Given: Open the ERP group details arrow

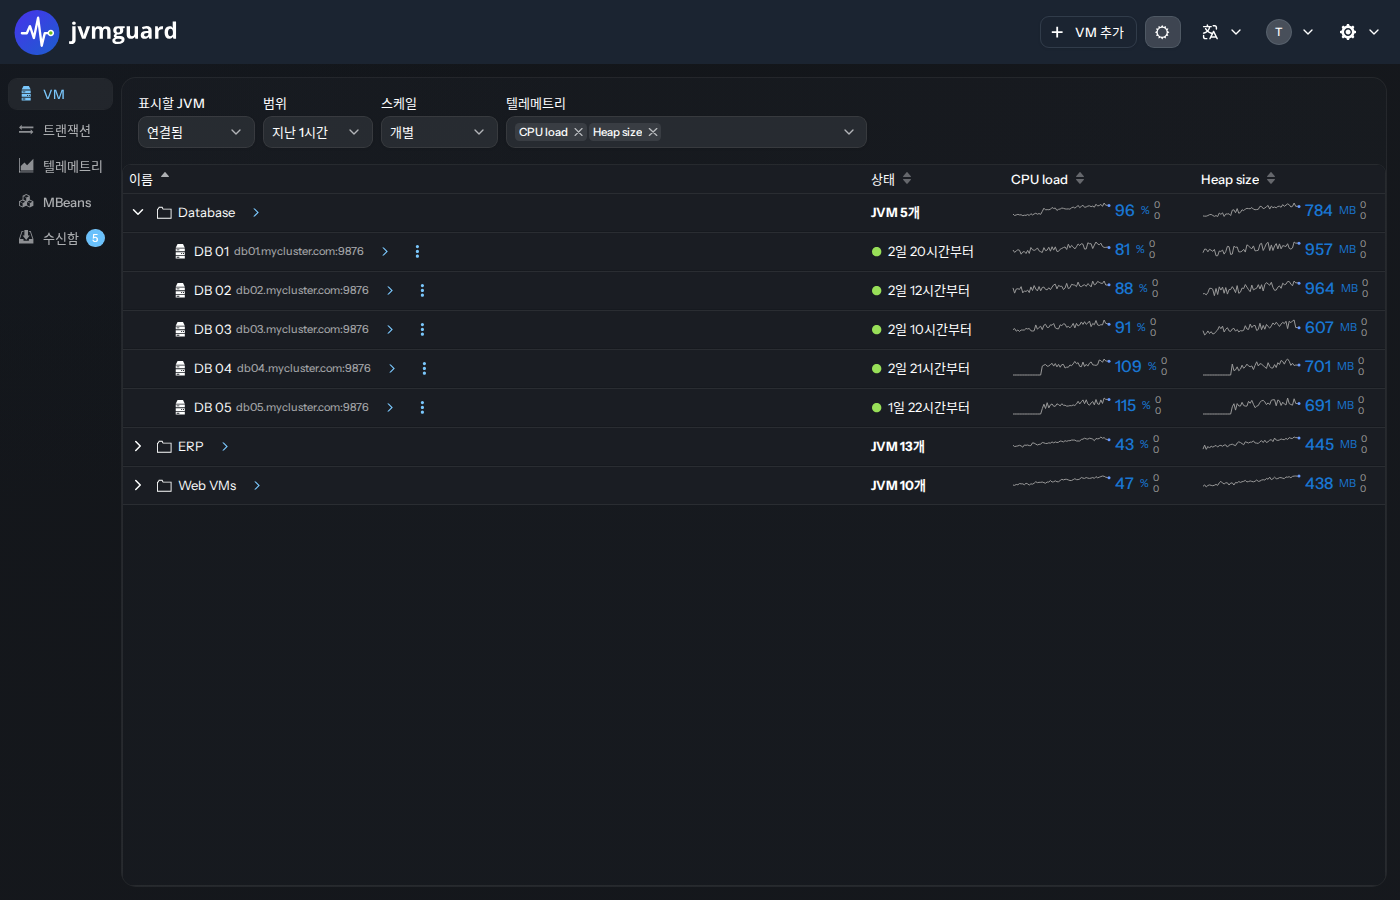Looking at the screenshot, I should tap(225, 447).
